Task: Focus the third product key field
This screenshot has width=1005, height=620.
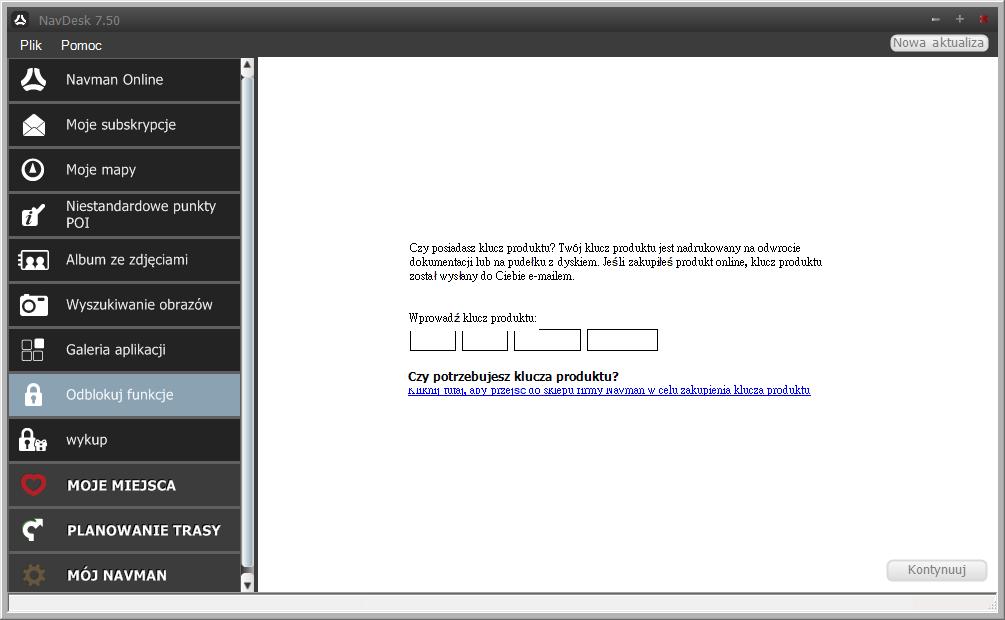Action: 547,340
